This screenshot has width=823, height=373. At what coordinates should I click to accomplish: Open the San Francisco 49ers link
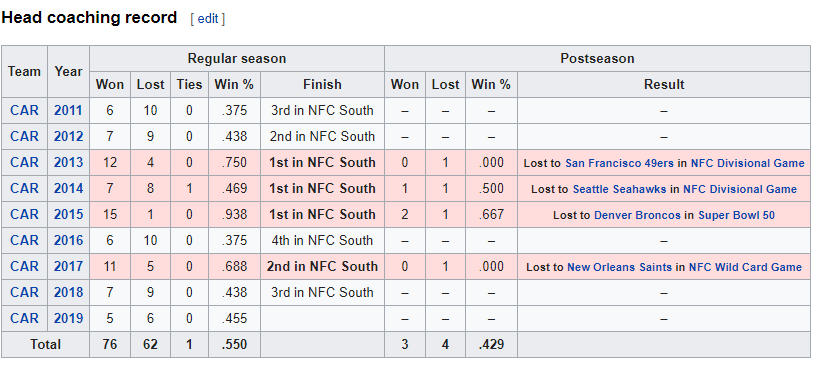619,163
